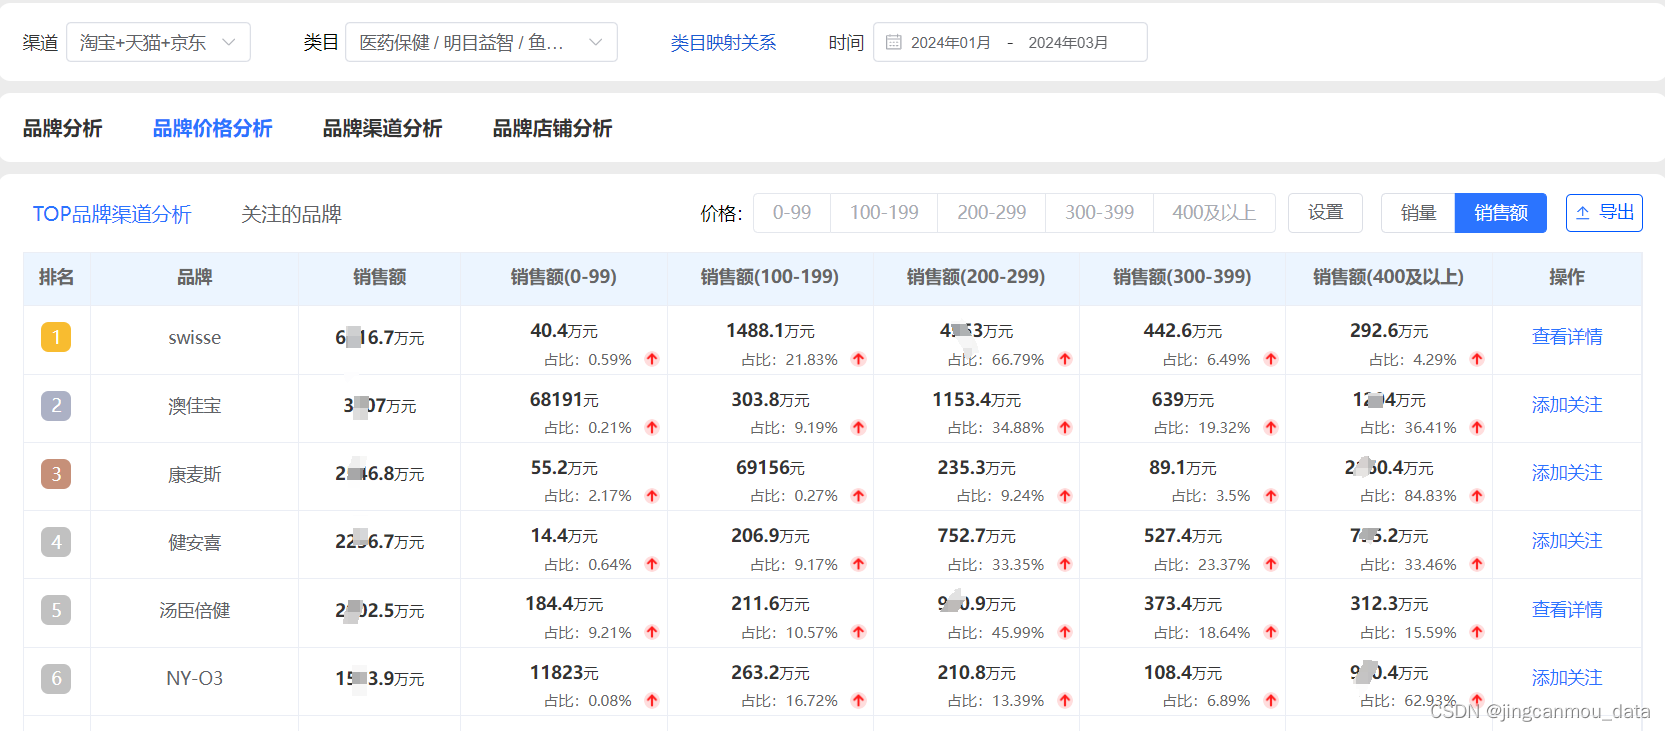Choose the 200-299 price range
The height and width of the screenshot is (731, 1665).
[992, 213]
